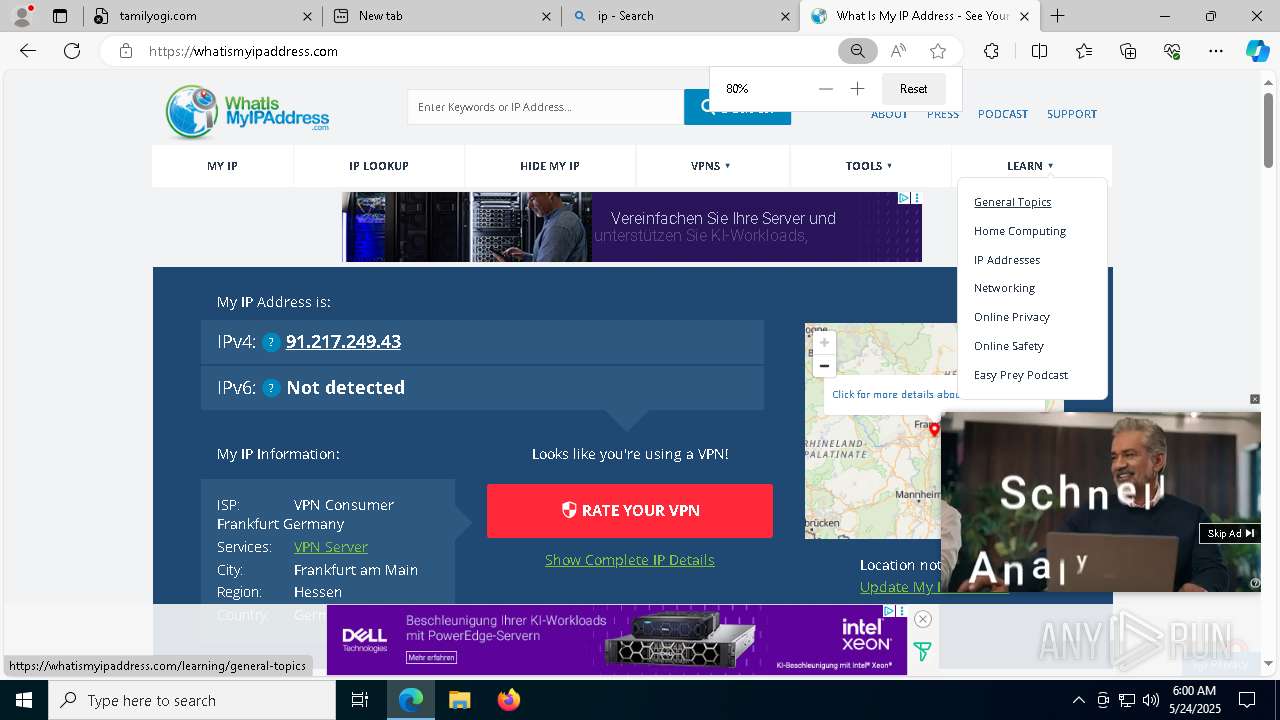1280x720 pixels.
Task: Open Browser essentials heart icon
Action: coord(1172,51)
